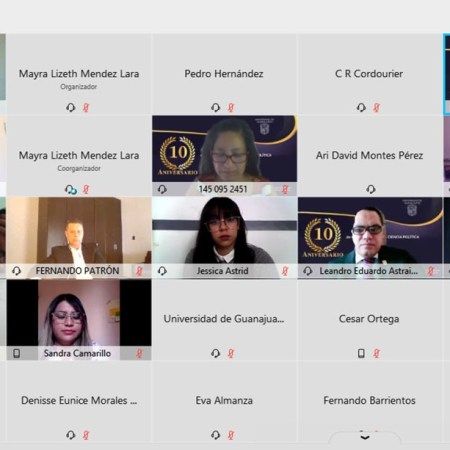Click headset icon under C R Cordourier
Image resolution: width=450 pixels, height=450 pixels.
click(x=361, y=107)
